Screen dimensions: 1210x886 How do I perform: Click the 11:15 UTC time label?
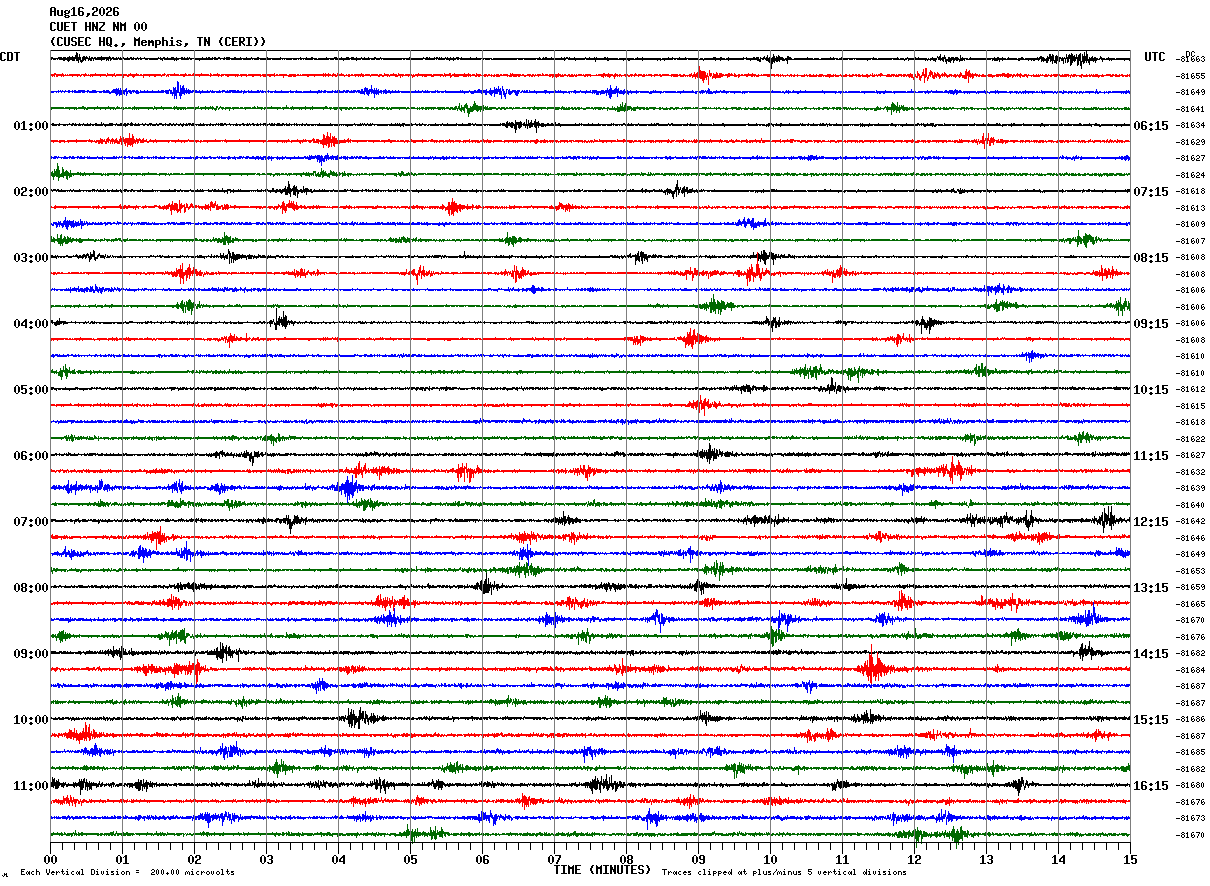click(1151, 456)
